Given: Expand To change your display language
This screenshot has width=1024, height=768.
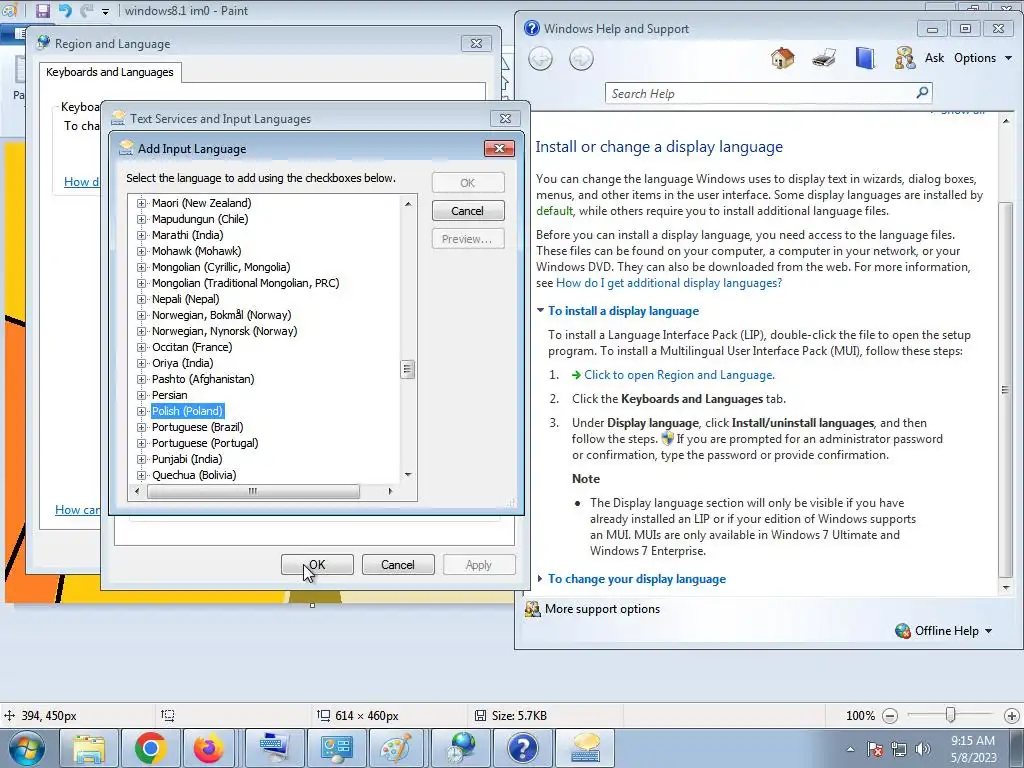Looking at the screenshot, I should (x=636, y=579).
